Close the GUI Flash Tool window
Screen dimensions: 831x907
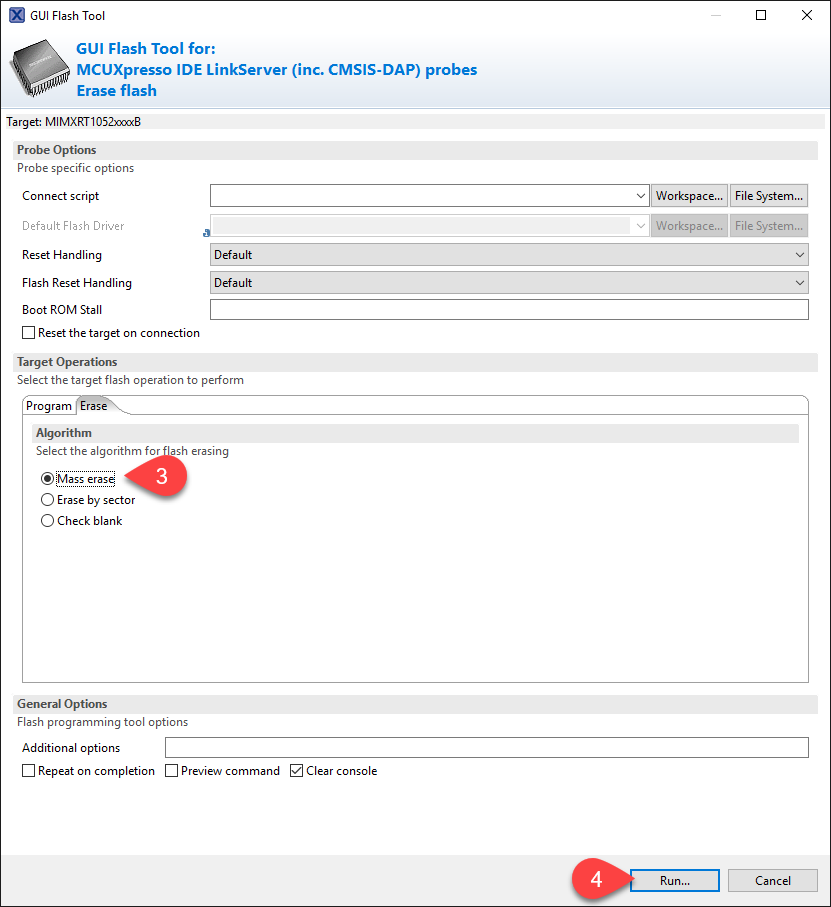tap(807, 16)
